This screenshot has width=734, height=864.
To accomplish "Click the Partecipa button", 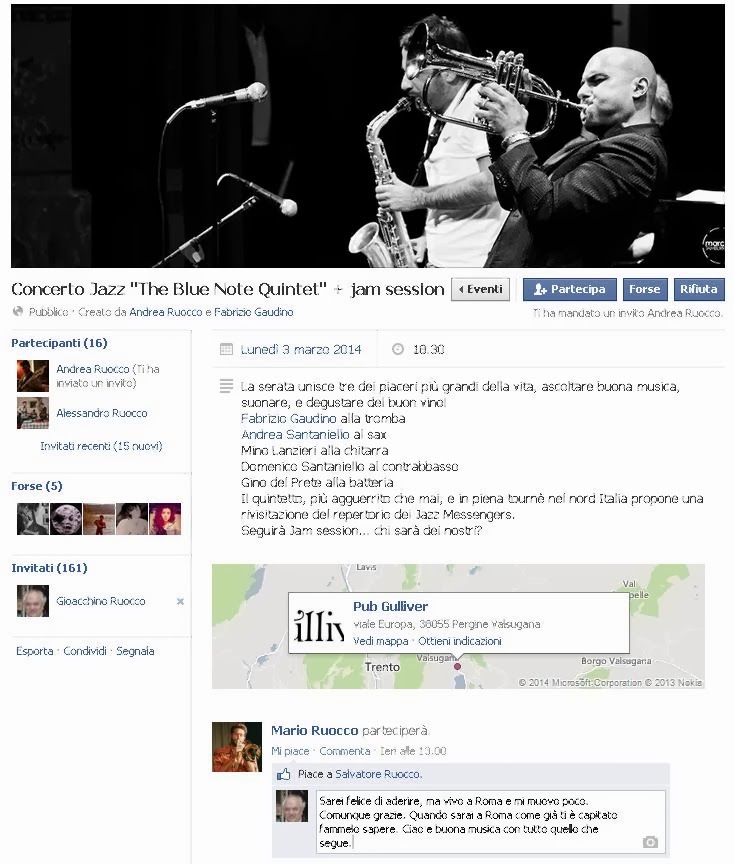I will pos(570,289).
